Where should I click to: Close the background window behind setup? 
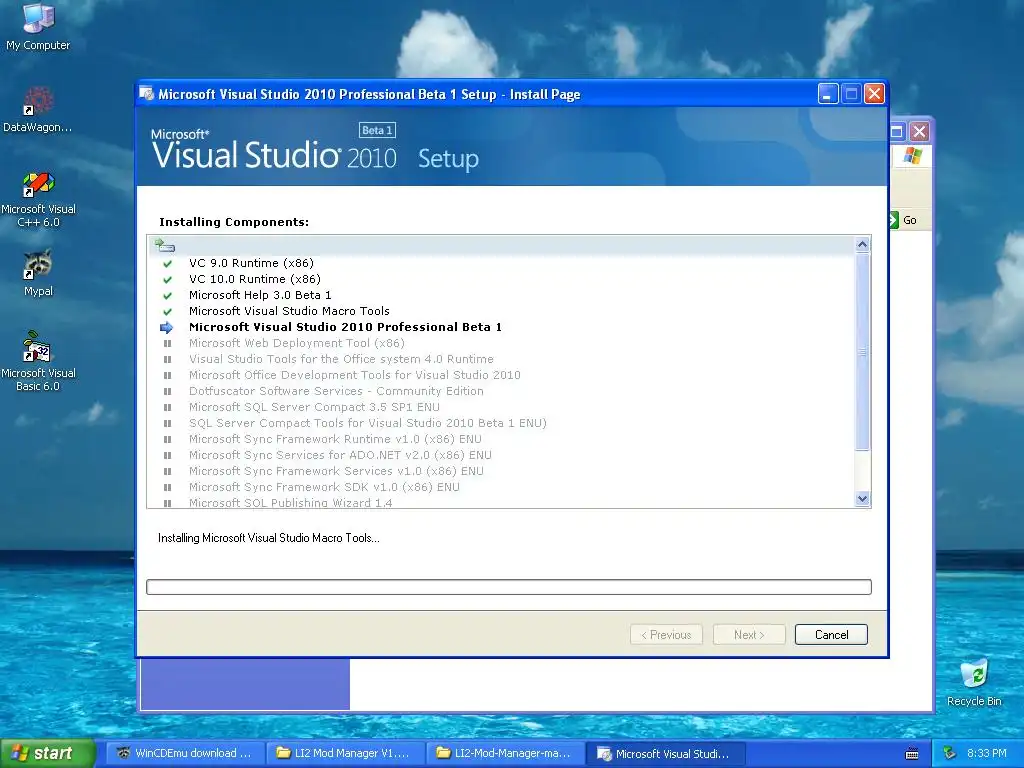tap(920, 132)
